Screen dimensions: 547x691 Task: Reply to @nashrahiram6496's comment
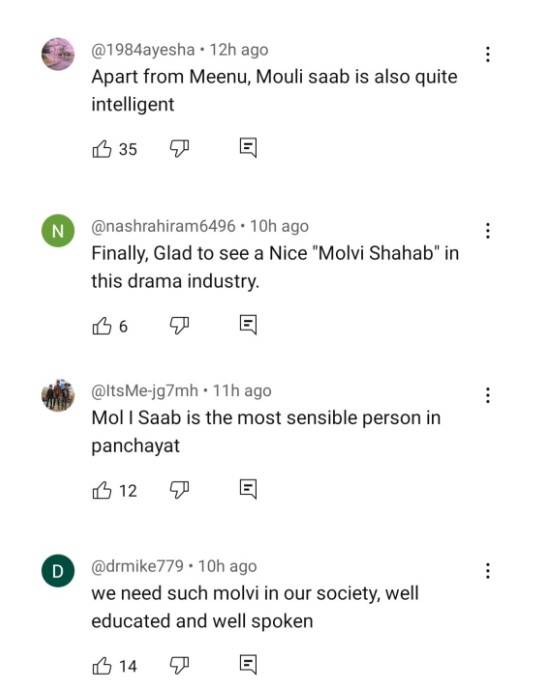click(x=248, y=325)
